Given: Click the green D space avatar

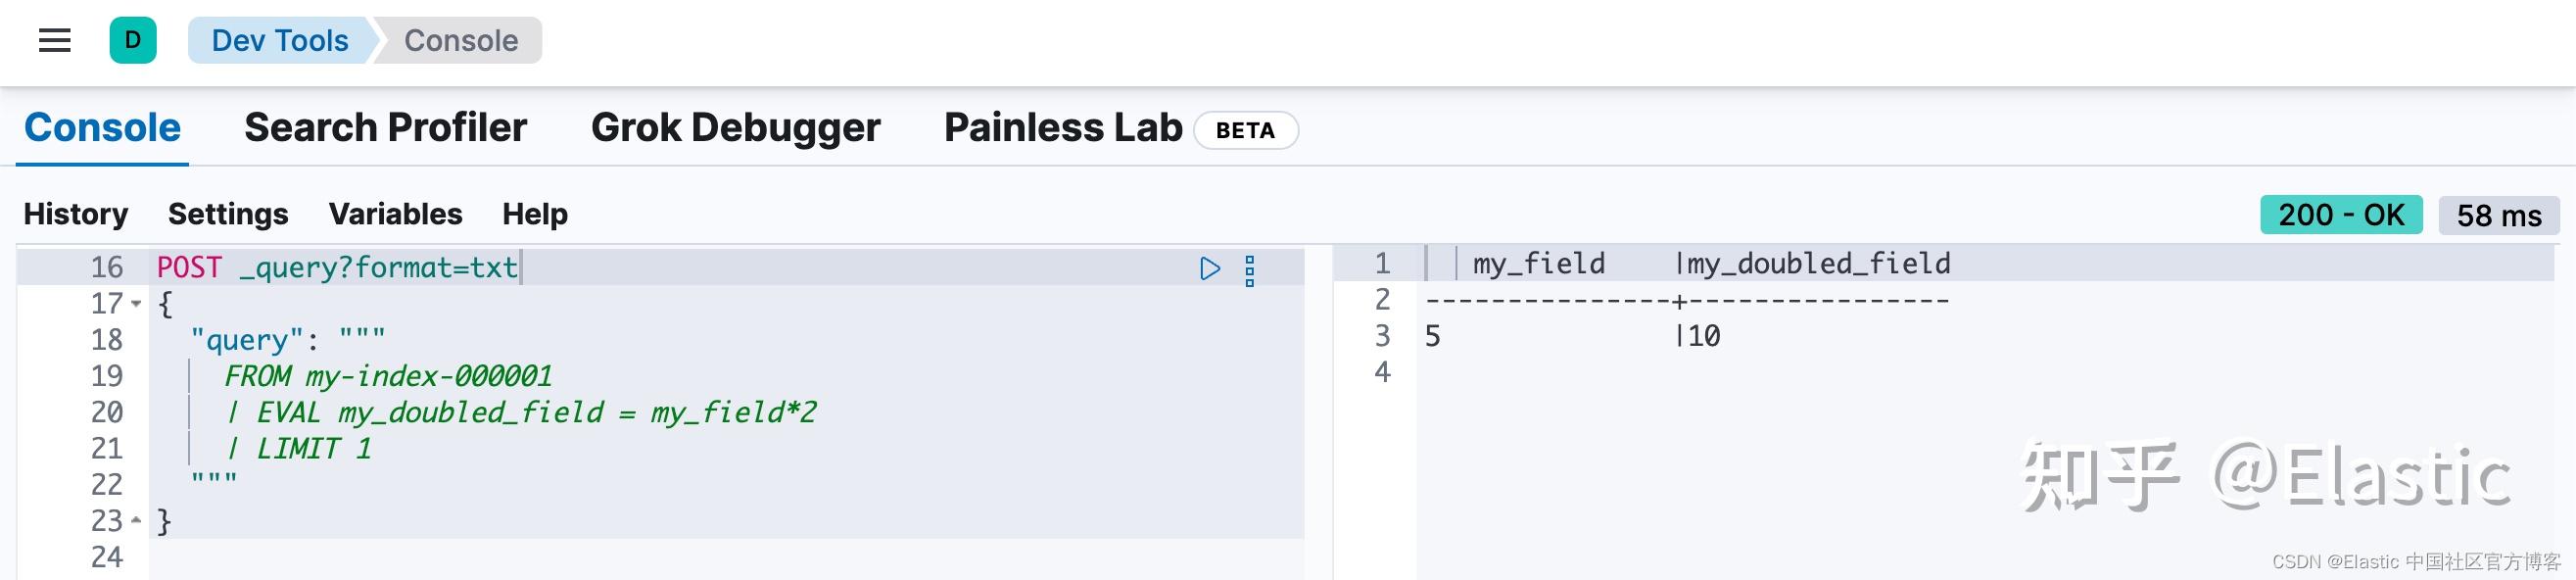Looking at the screenshot, I should tap(133, 41).
